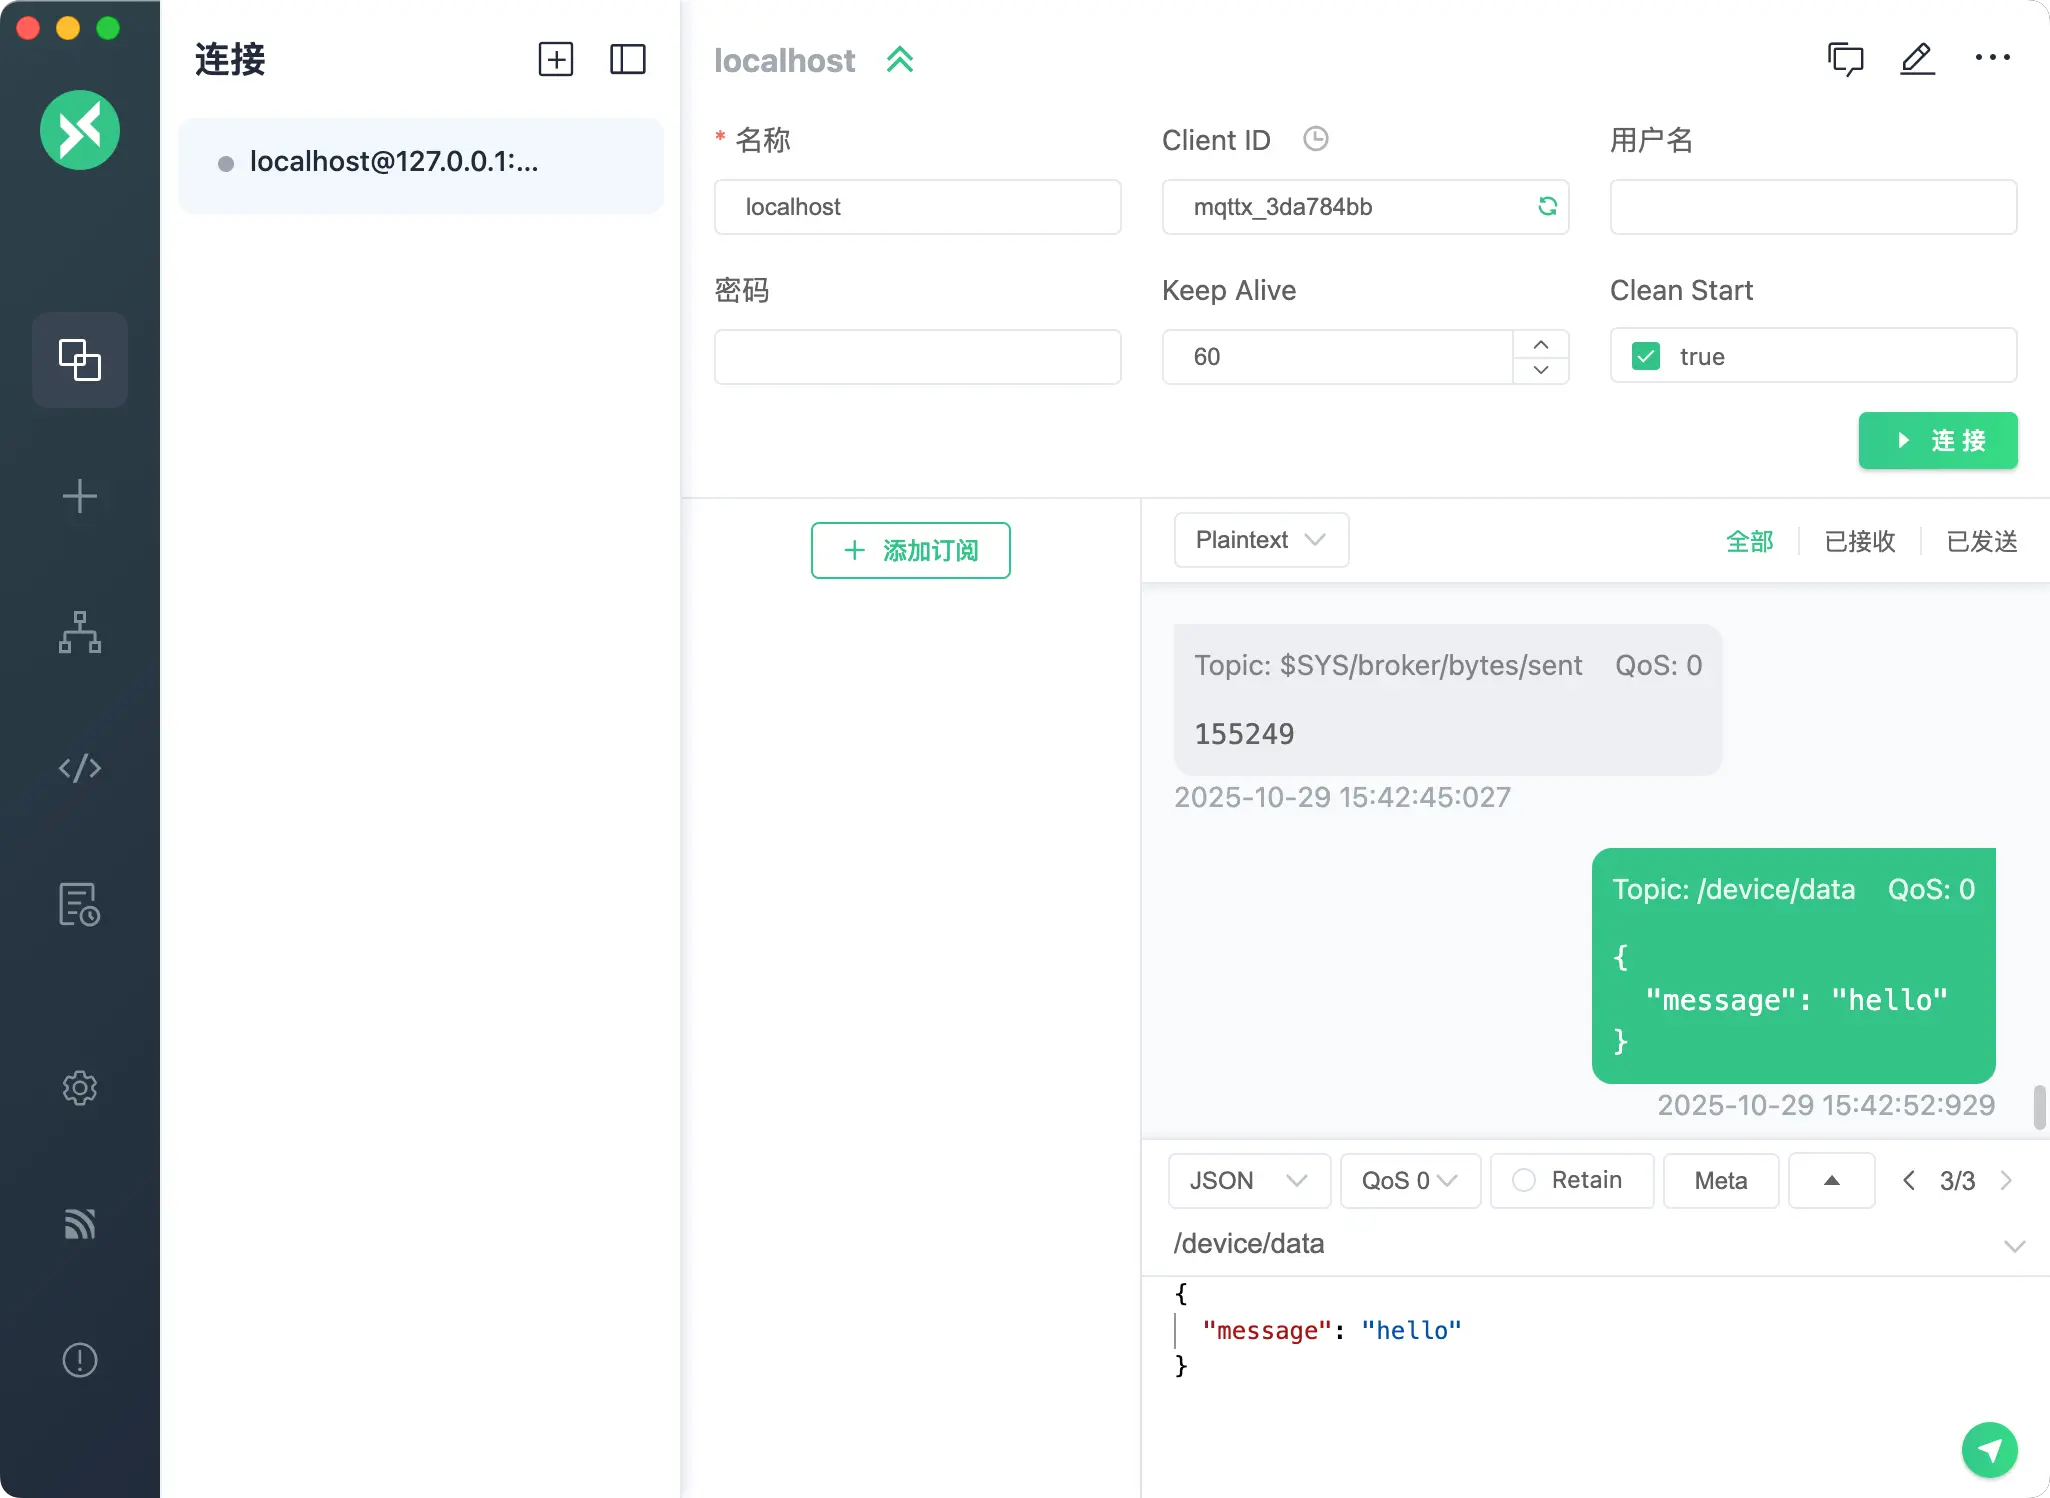The width and height of the screenshot is (2050, 1498).
Task: Switch to the 已接收 messages tab
Action: 1858,541
